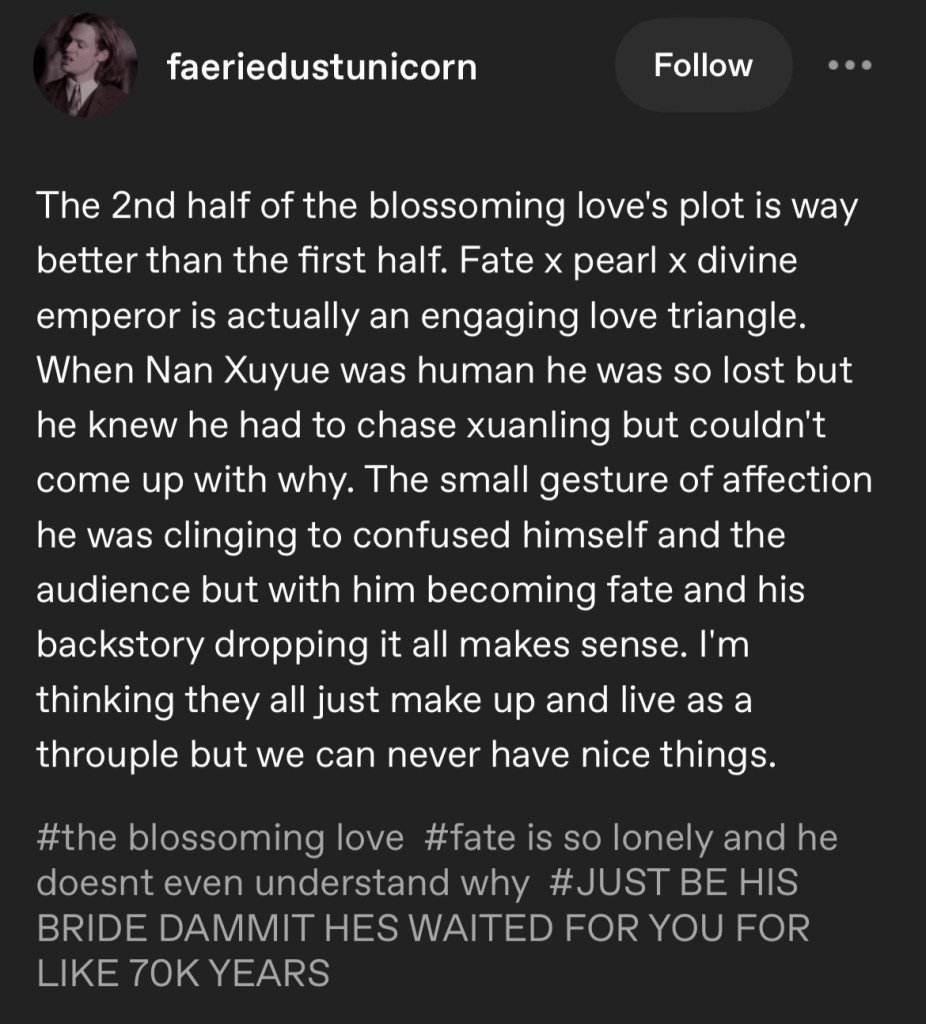Click the word "audience" in the post
This screenshot has height=1024, width=926.
click(109, 590)
